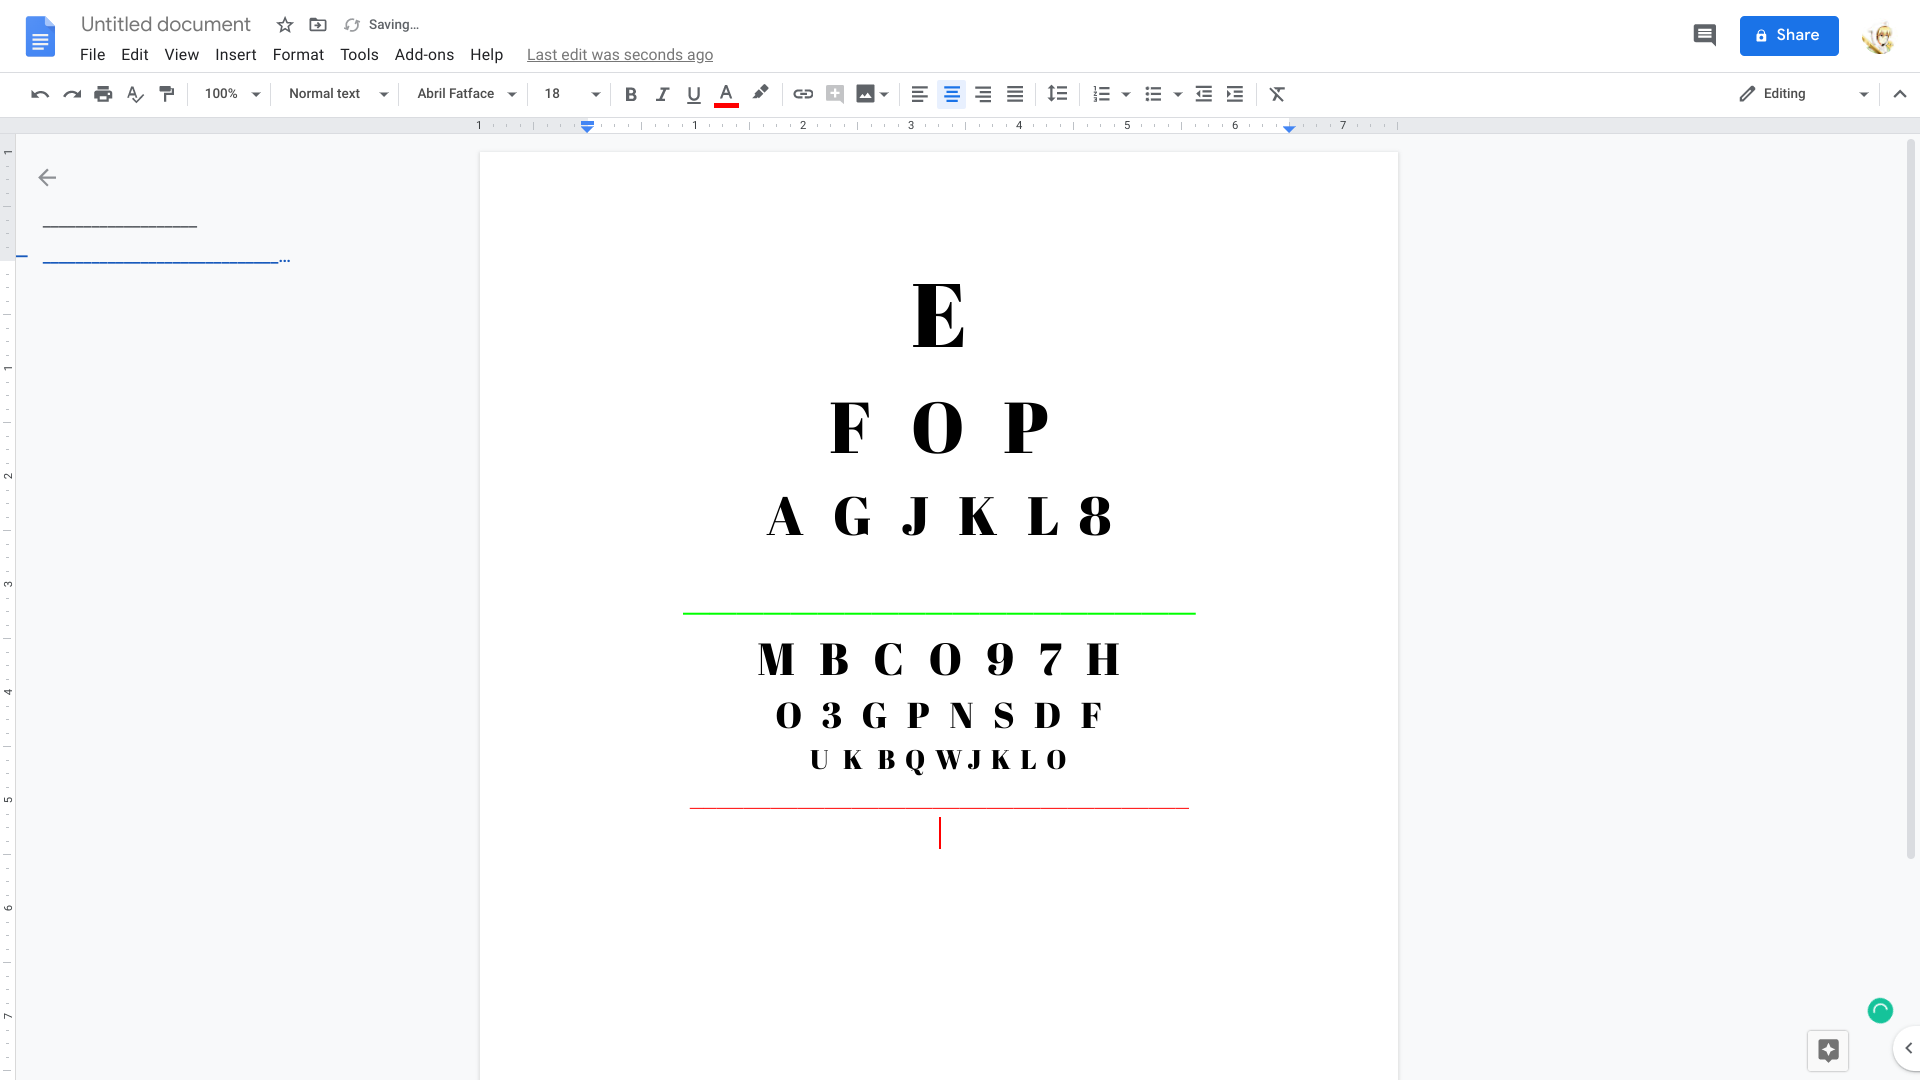Click the insert link icon
This screenshot has width=1920, height=1080.
coord(803,94)
